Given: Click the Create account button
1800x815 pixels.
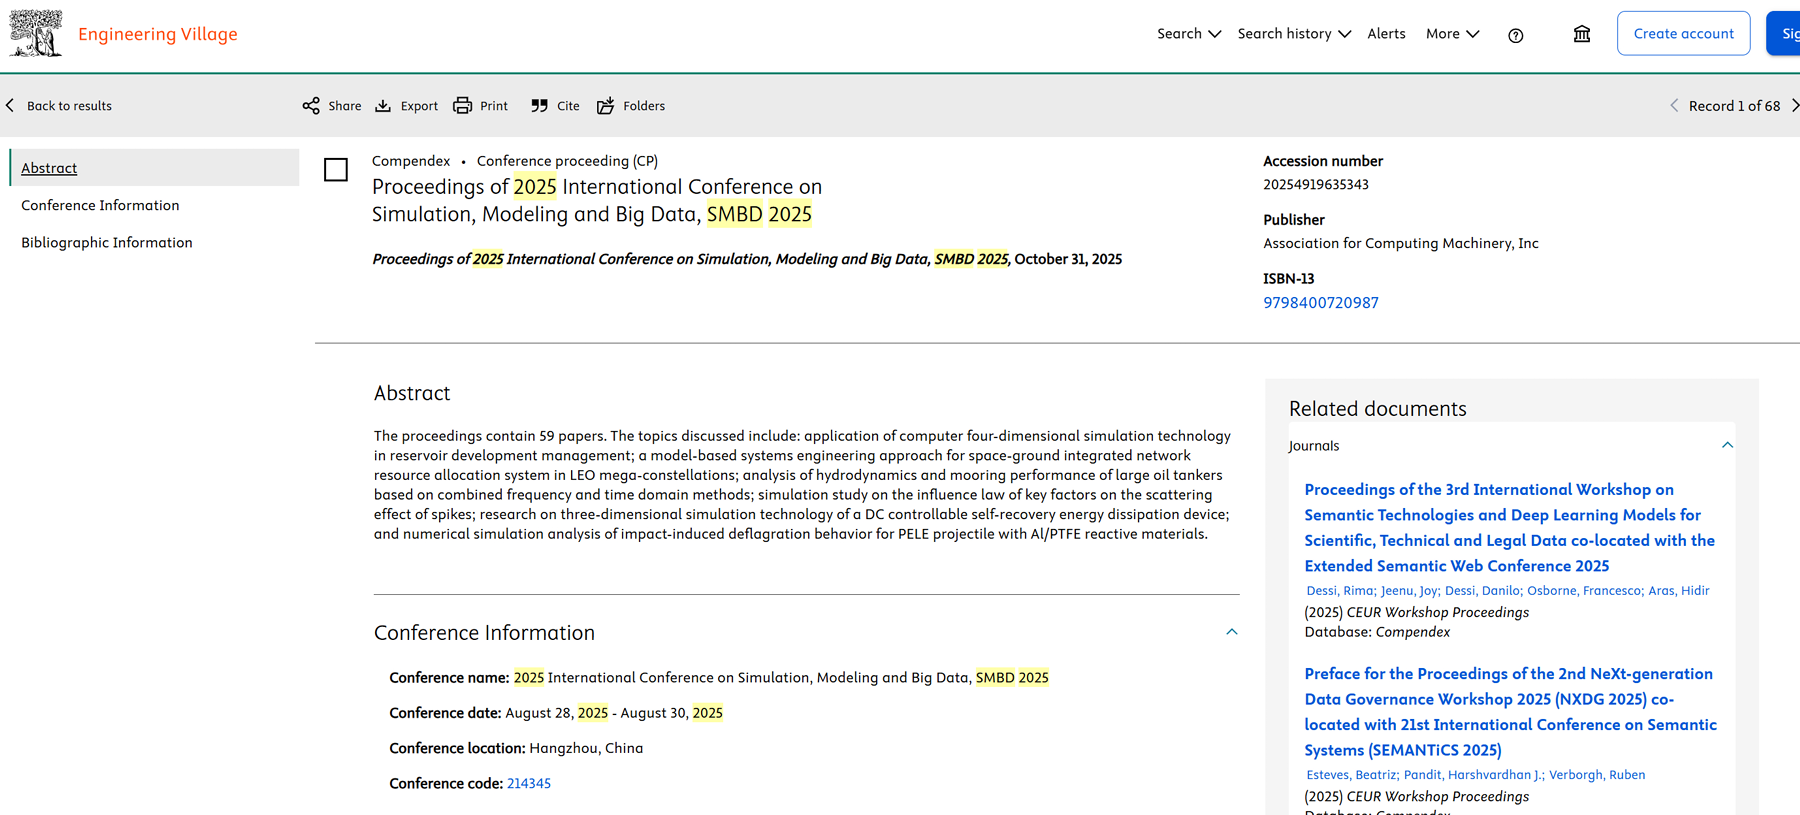Looking at the screenshot, I should point(1683,34).
